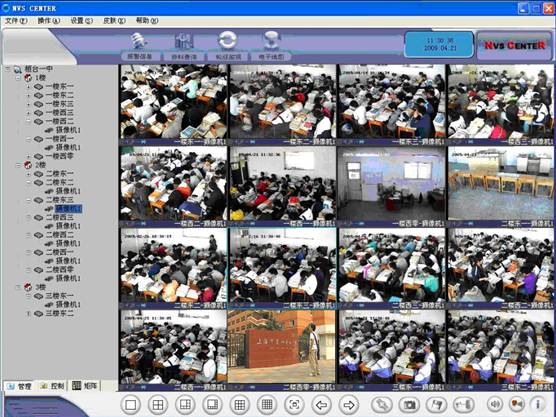Open the 文件 menu

tap(16, 21)
